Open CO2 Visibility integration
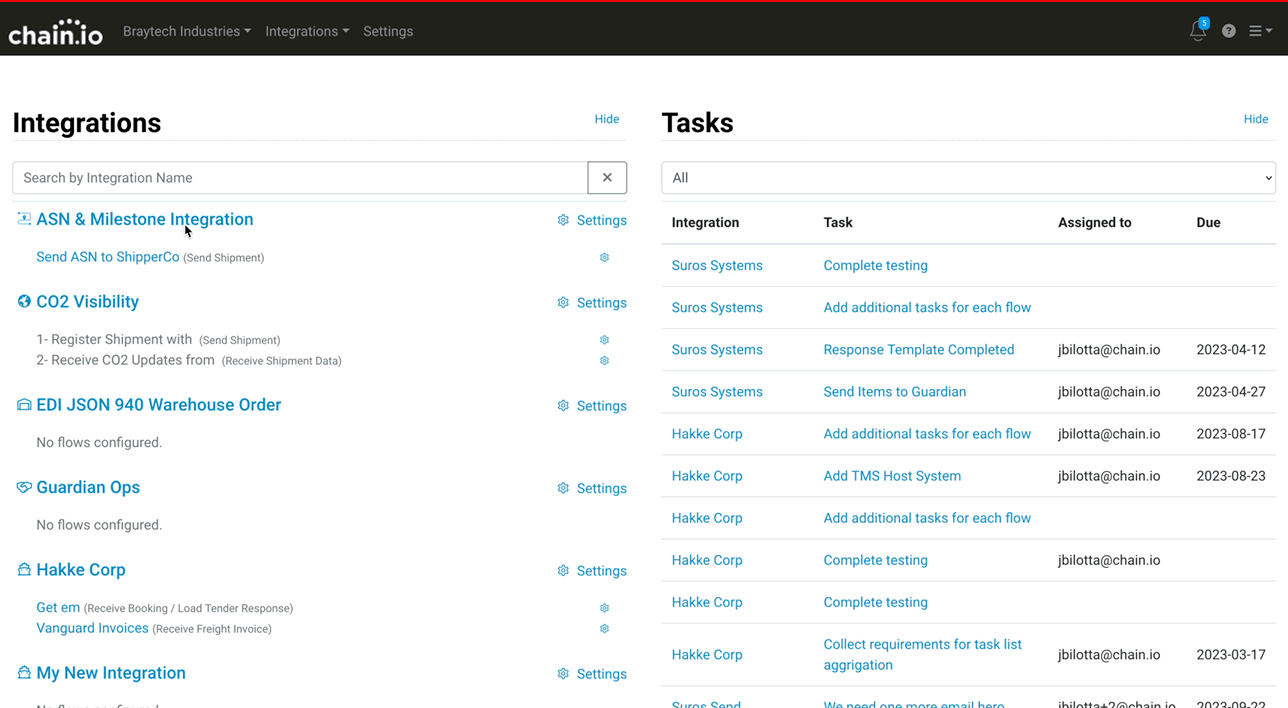Screen dimensions: 1288x708 [88, 302]
